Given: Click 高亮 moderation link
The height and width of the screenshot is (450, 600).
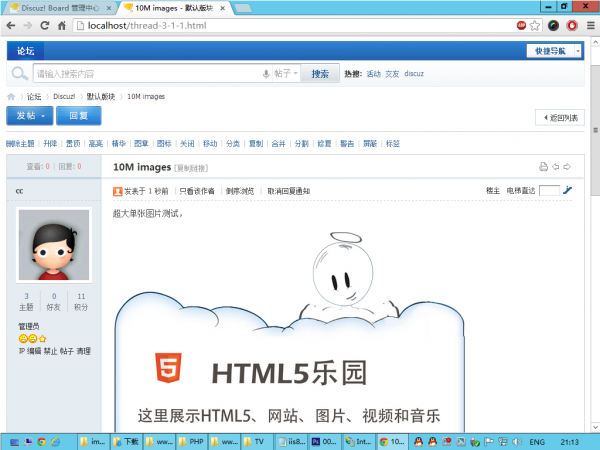Looking at the screenshot, I should point(96,144).
